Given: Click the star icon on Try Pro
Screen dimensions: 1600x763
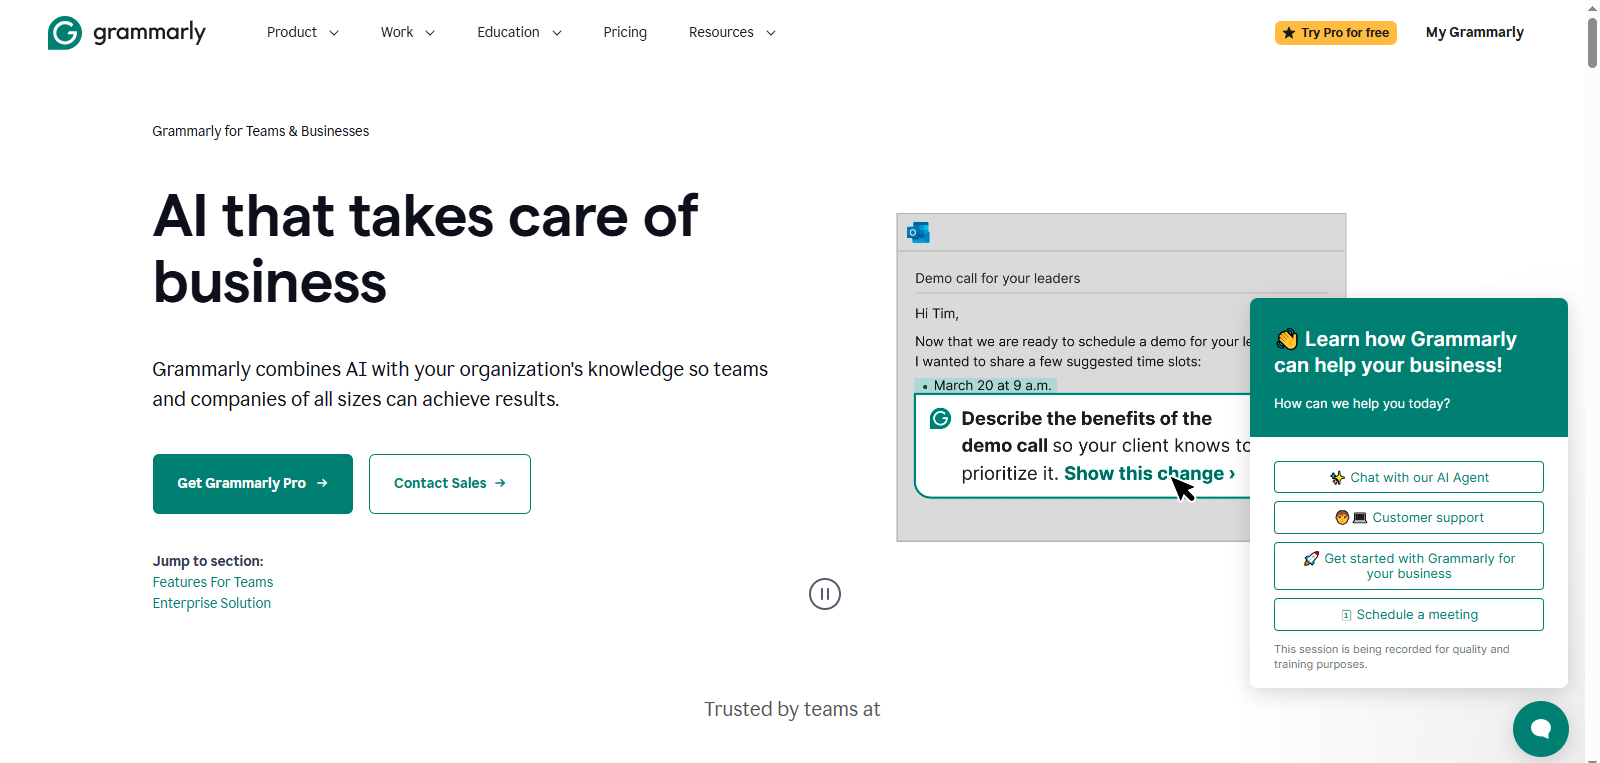Looking at the screenshot, I should (x=1289, y=33).
